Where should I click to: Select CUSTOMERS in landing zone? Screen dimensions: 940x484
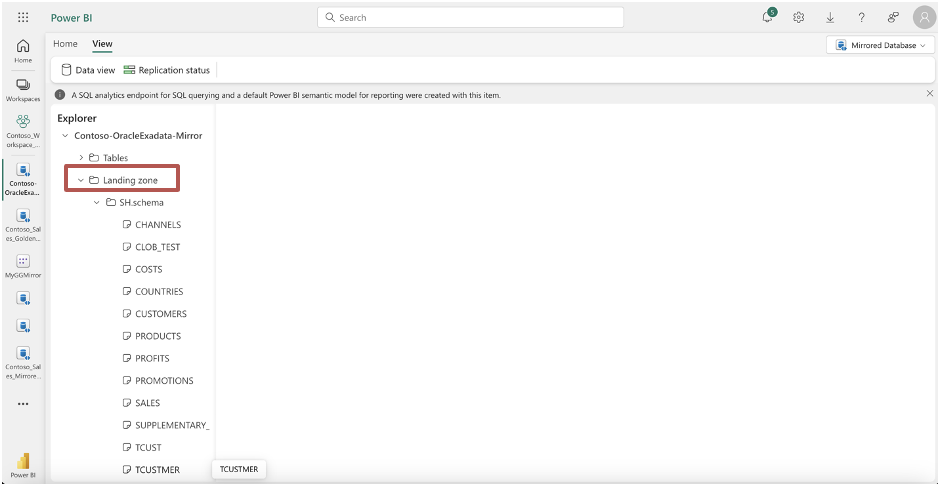[161, 314]
